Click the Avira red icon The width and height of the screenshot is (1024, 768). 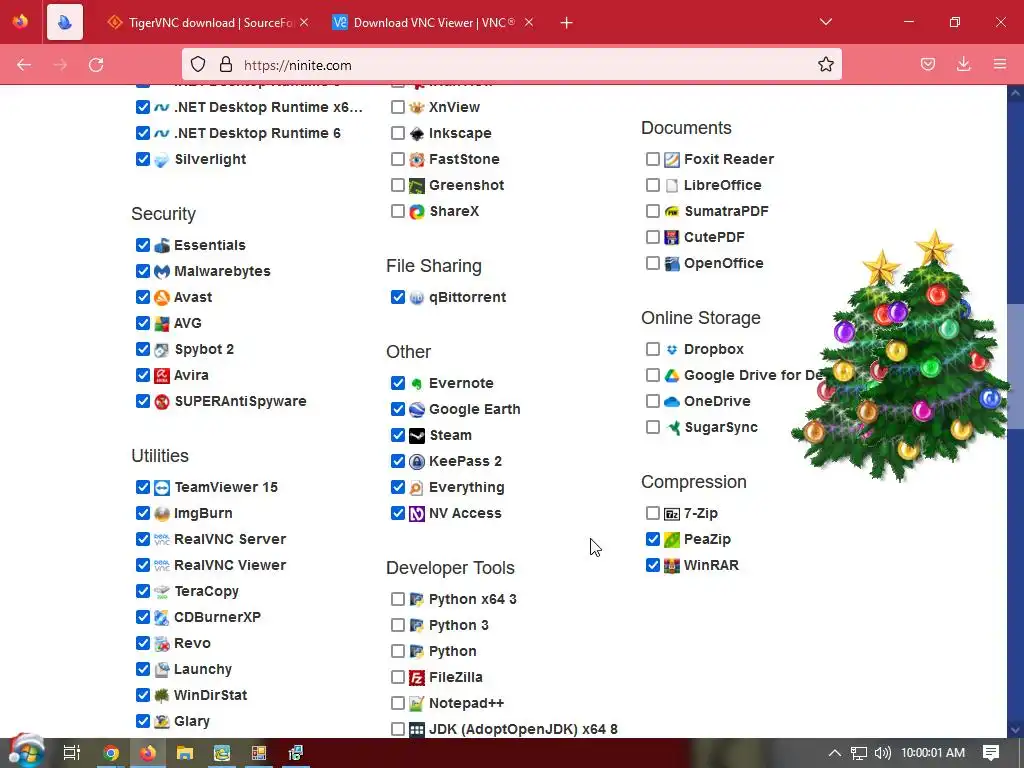point(161,376)
